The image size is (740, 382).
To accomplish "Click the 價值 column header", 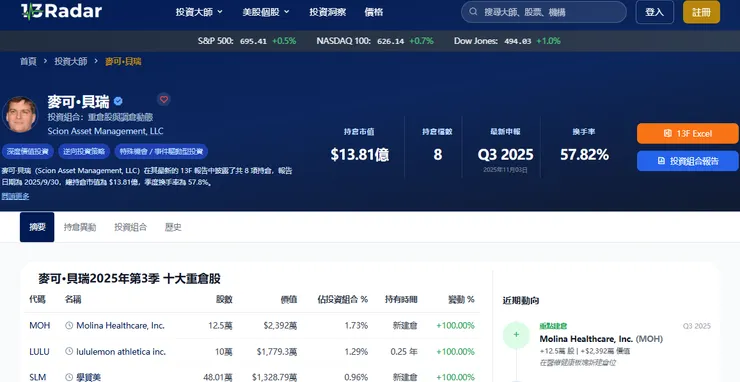I will (289, 299).
